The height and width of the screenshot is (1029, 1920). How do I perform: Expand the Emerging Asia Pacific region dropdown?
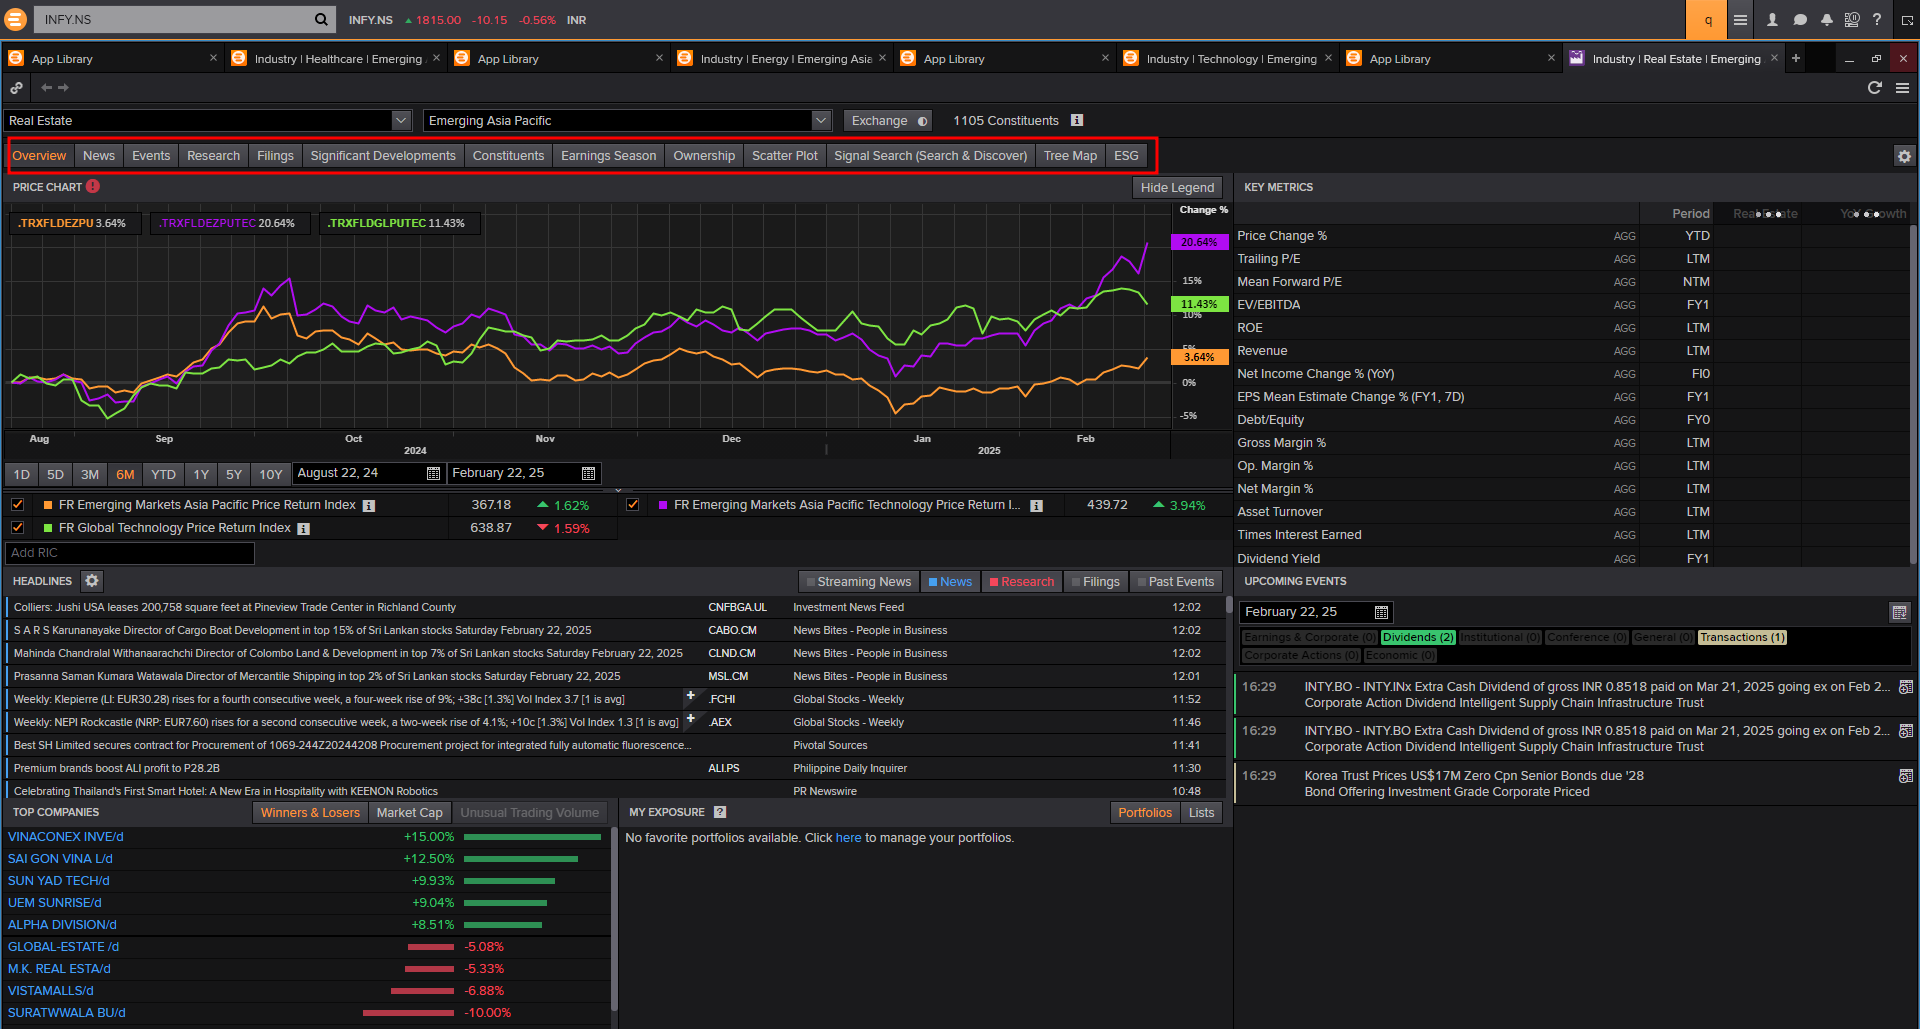click(821, 121)
